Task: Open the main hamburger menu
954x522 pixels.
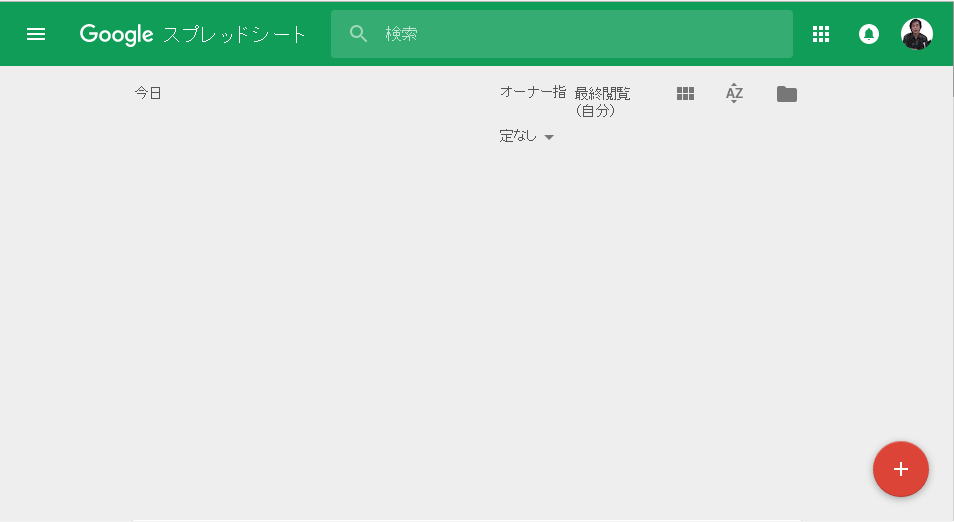Action: pos(36,34)
